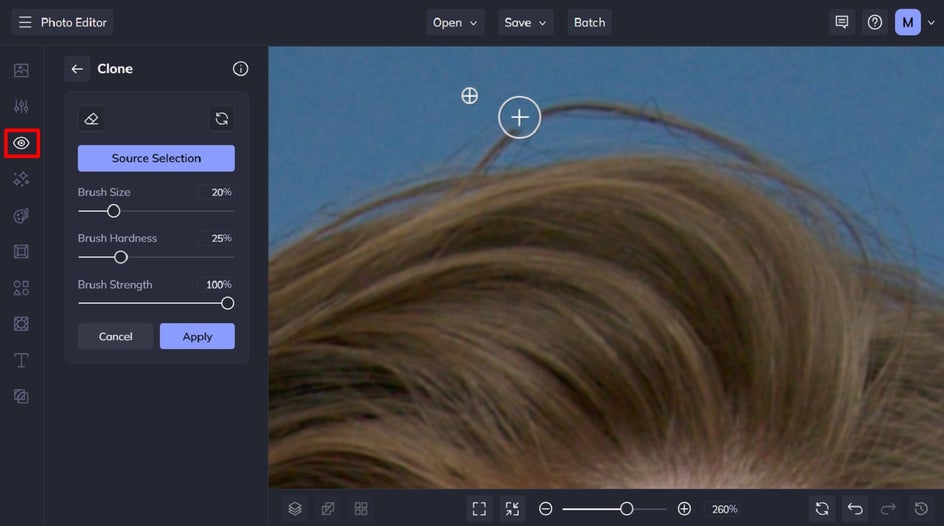Viewport: 944px width, 526px height.
Task: Open the Text tool sidebar icon
Action: pyautogui.click(x=21, y=360)
